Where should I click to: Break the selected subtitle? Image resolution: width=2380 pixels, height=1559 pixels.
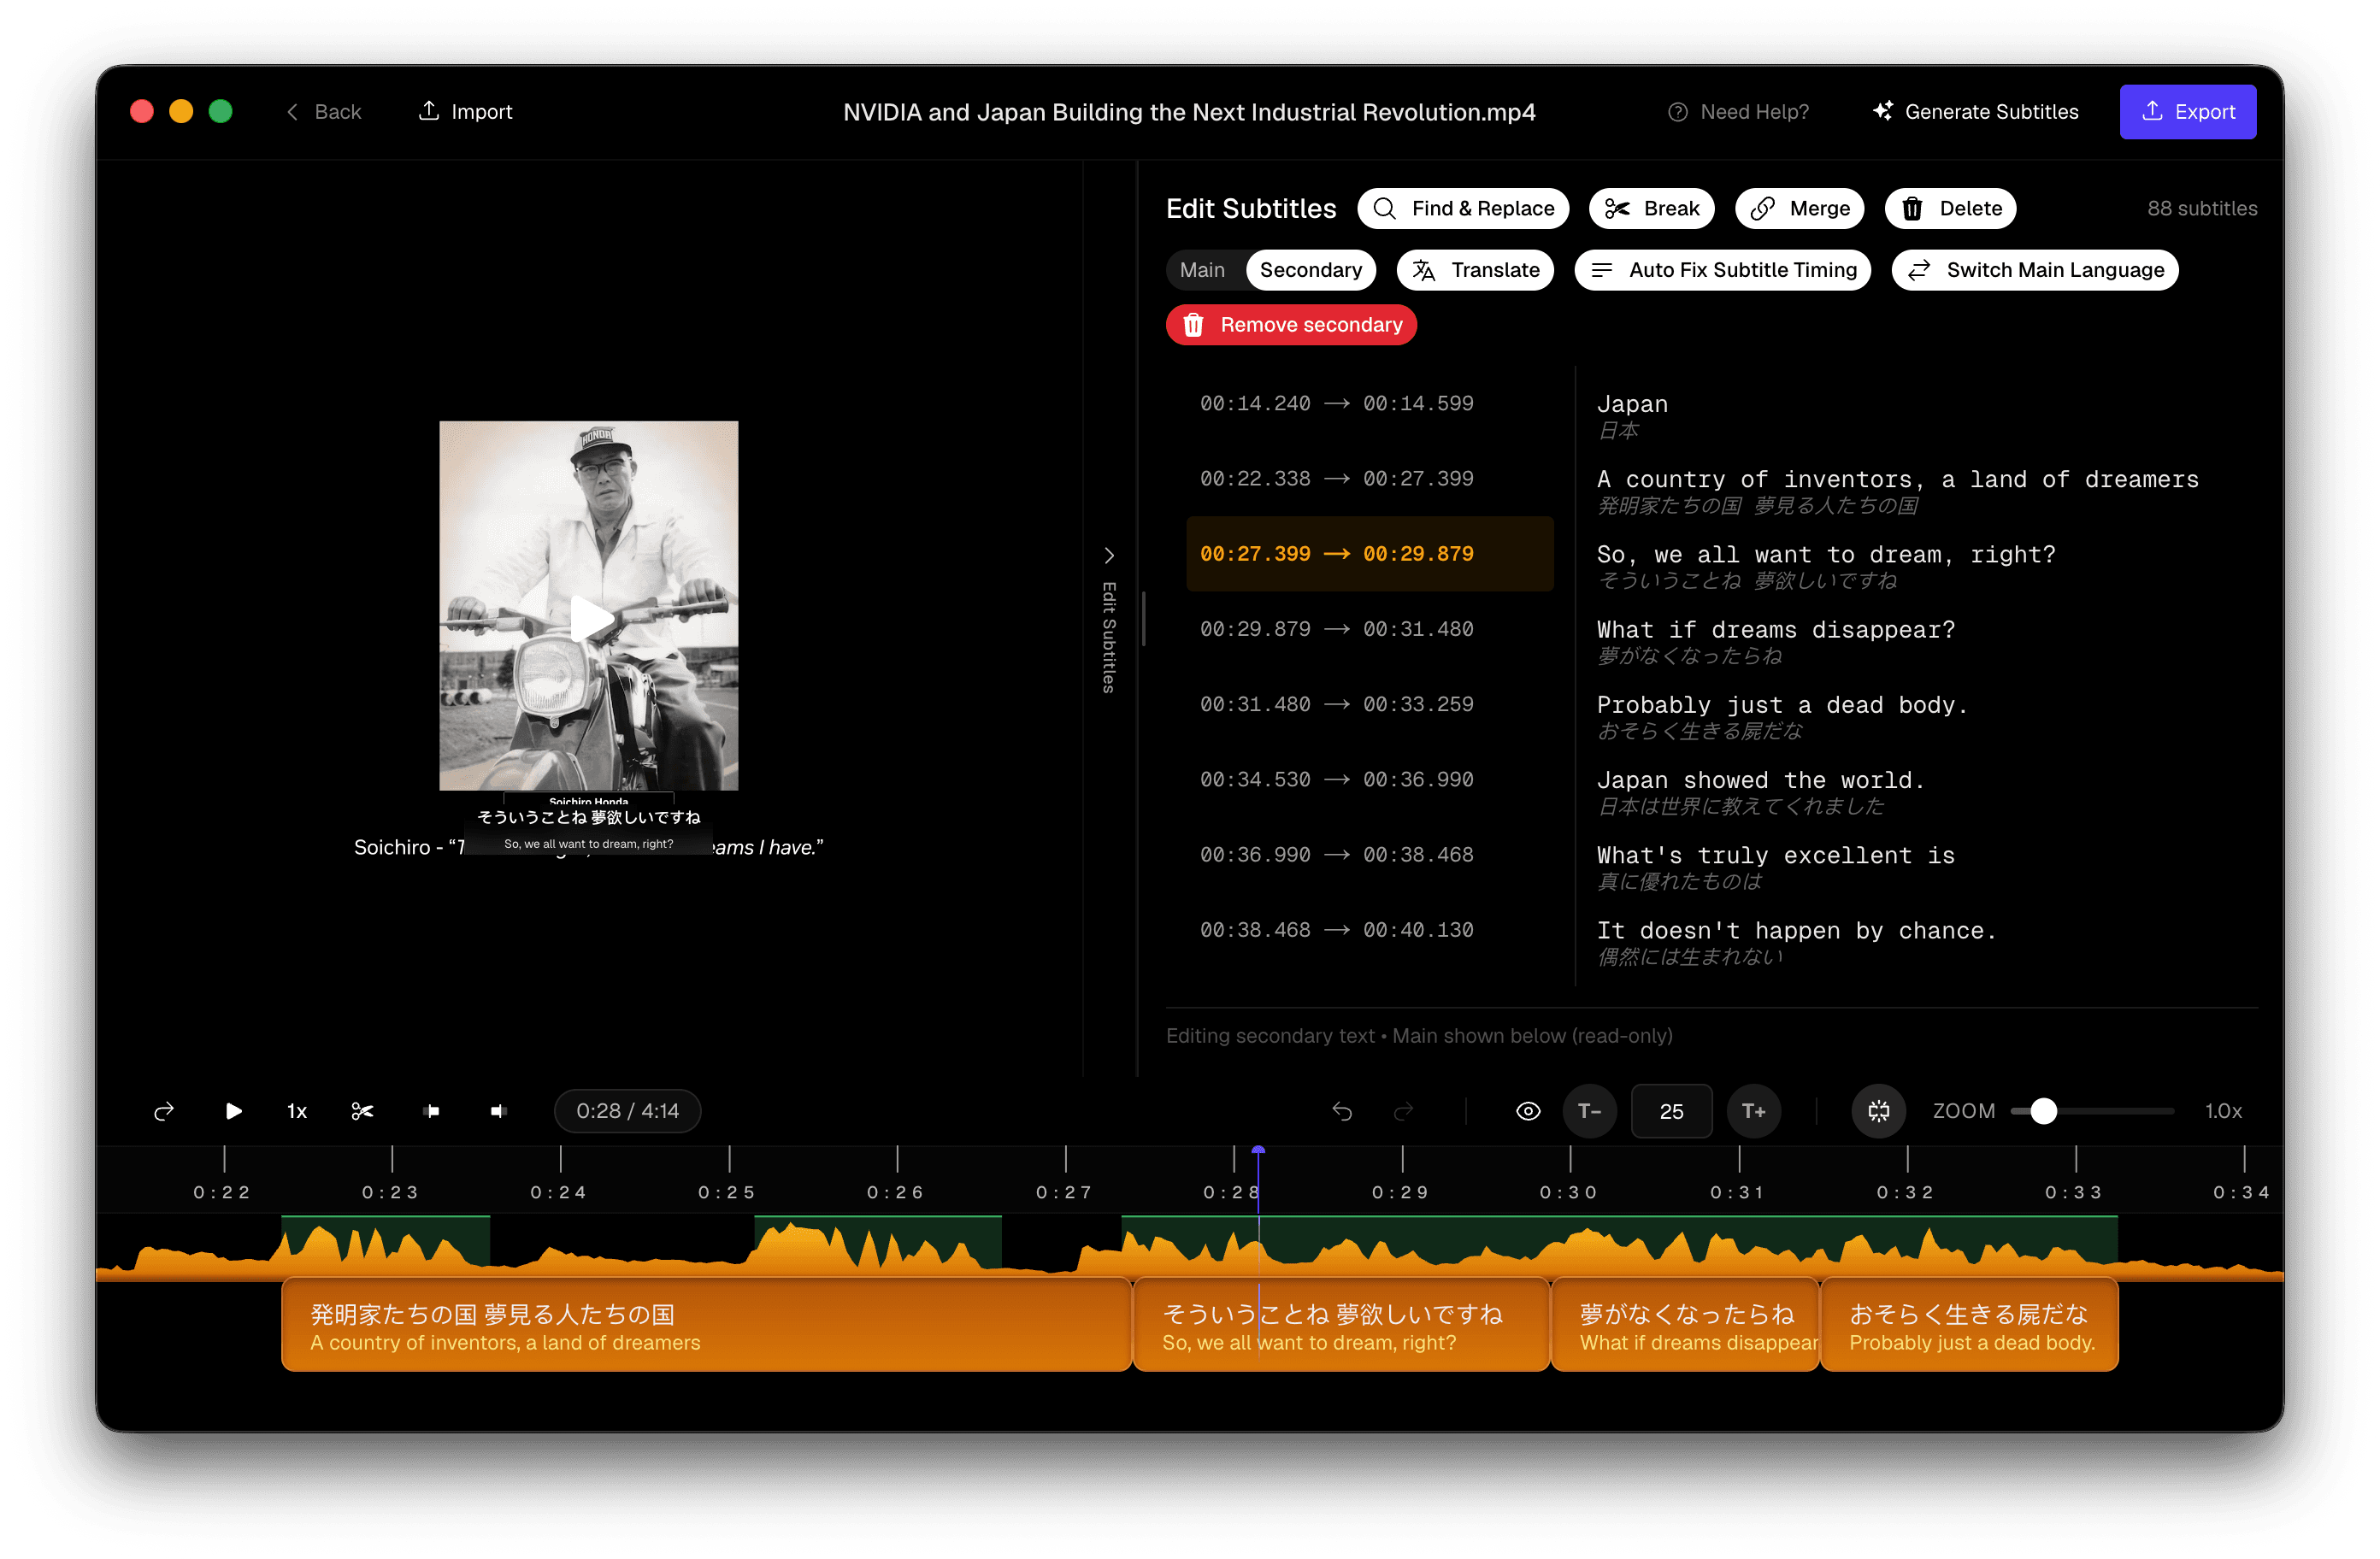1651,208
